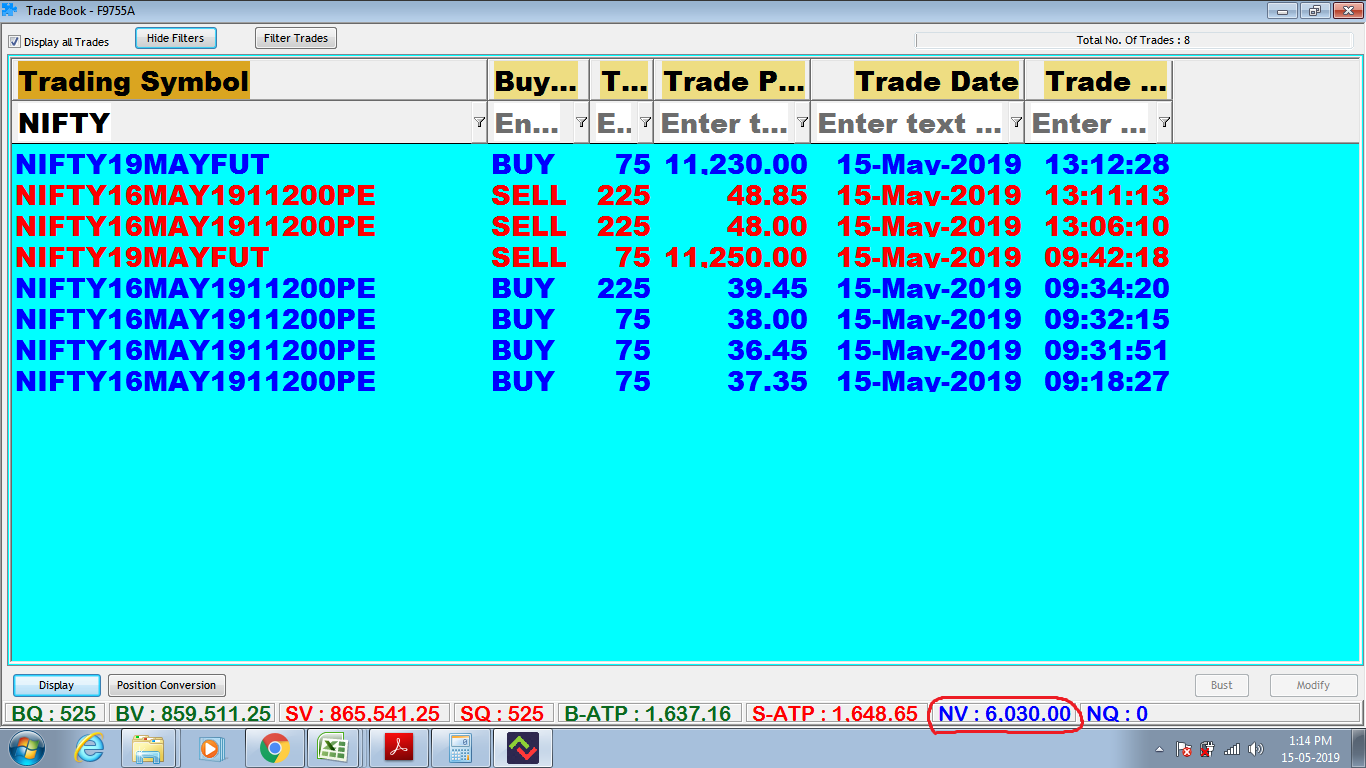Click Hide Filters button
The image size is (1366, 768).
[175, 38]
